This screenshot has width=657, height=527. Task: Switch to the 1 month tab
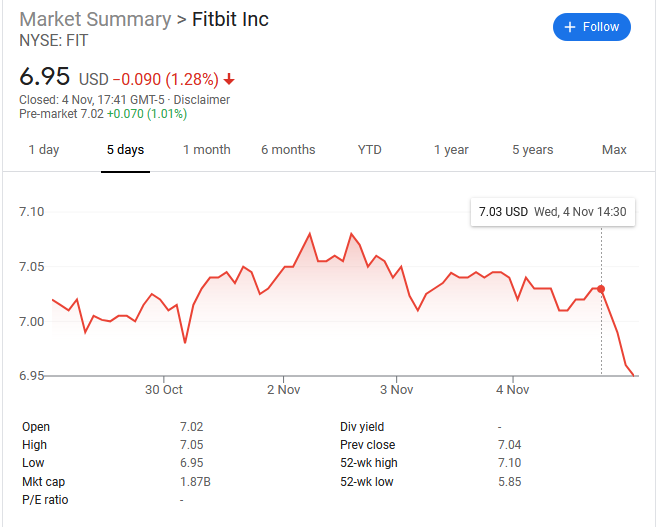206,150
